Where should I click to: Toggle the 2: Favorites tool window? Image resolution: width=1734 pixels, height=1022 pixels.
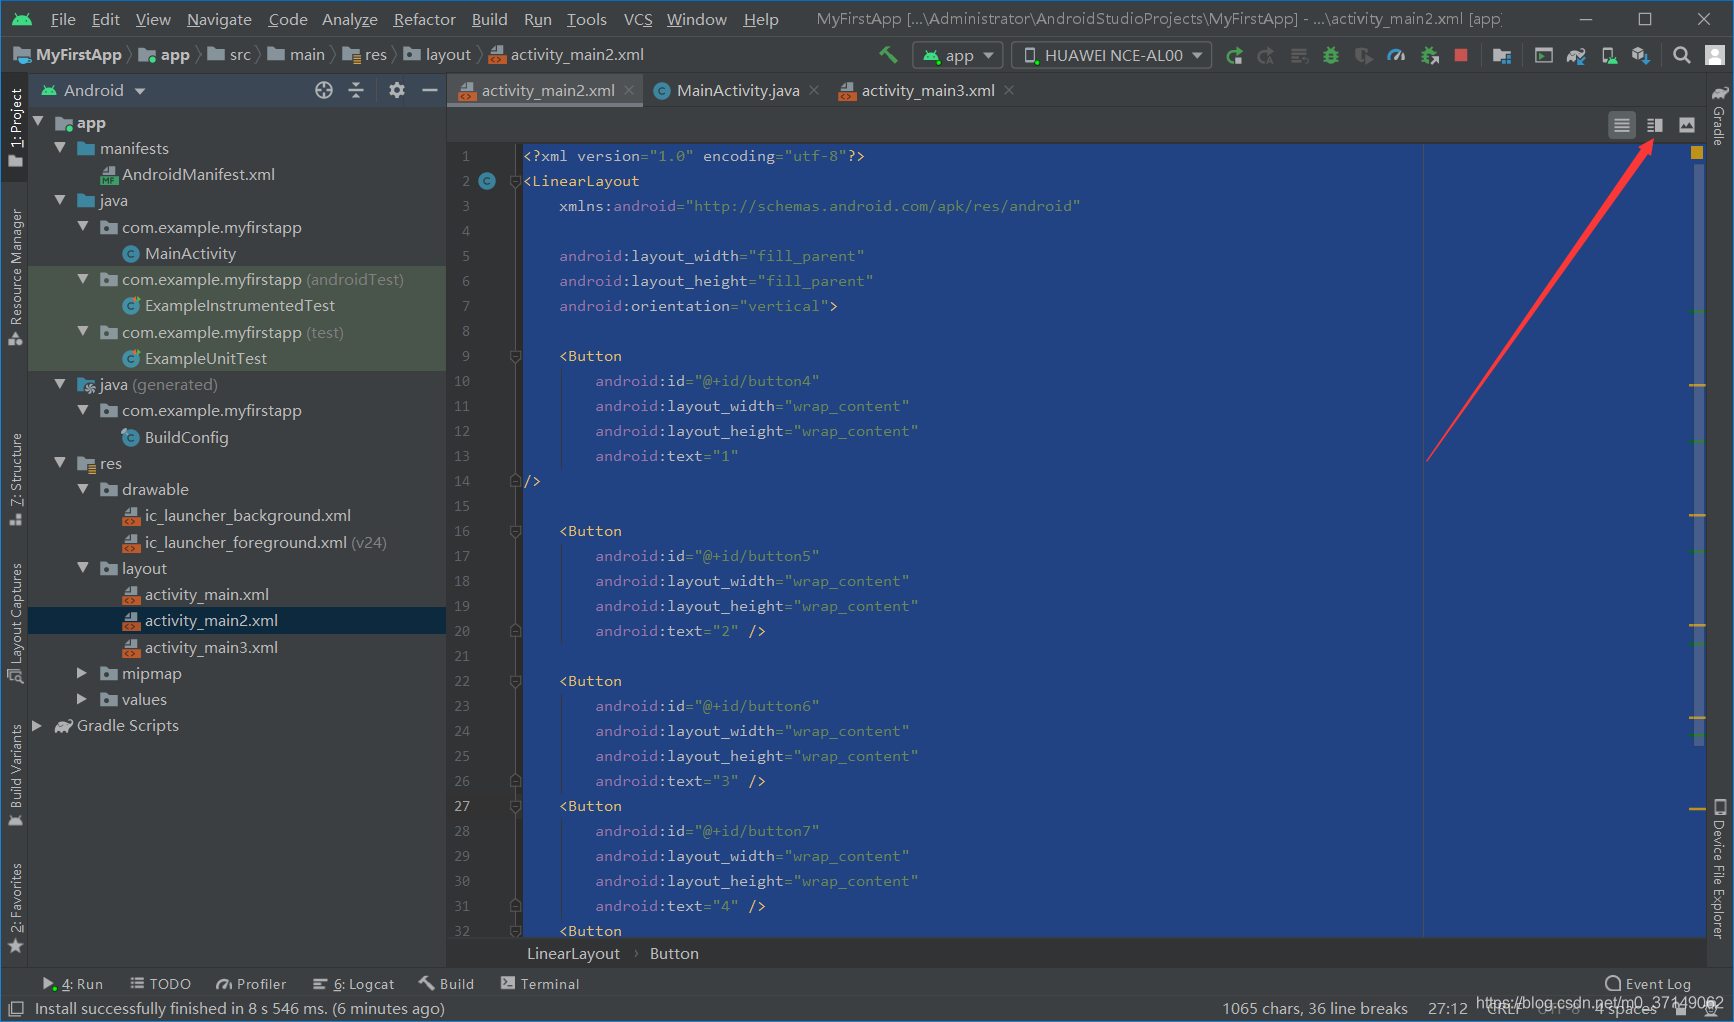point(15,908)
